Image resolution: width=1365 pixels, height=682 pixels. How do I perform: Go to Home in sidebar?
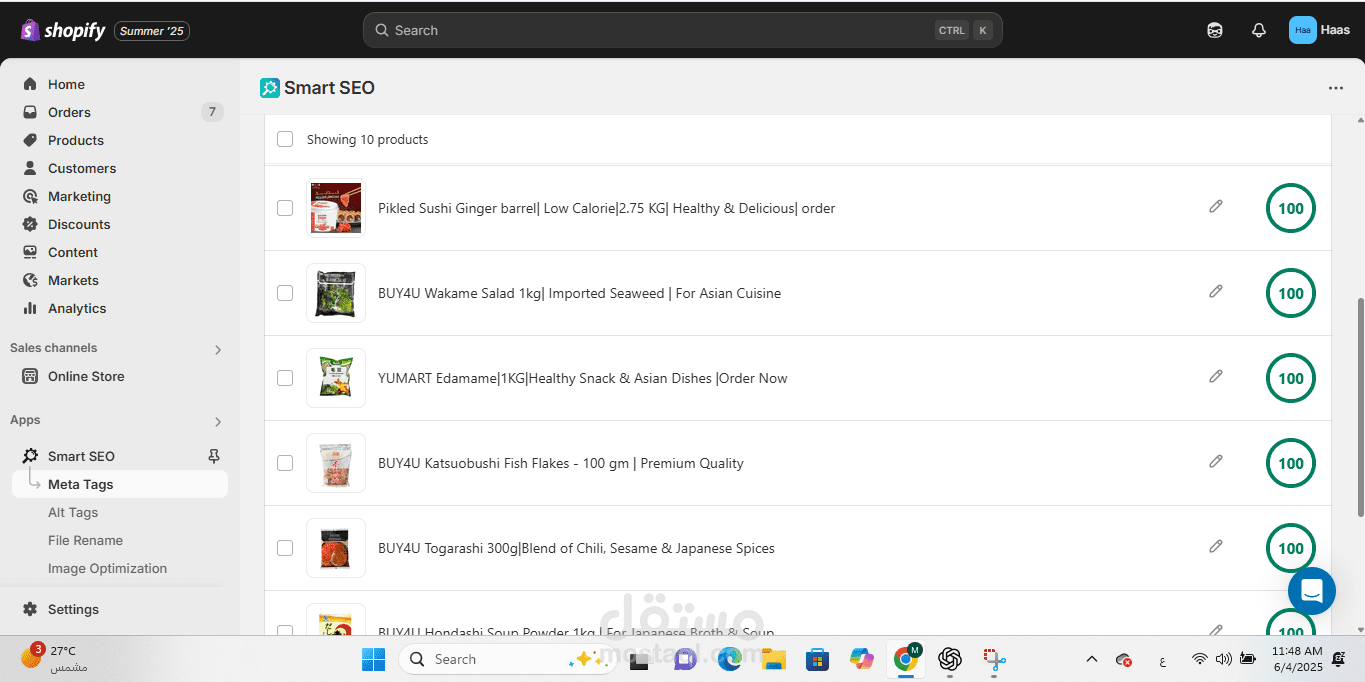66,84
